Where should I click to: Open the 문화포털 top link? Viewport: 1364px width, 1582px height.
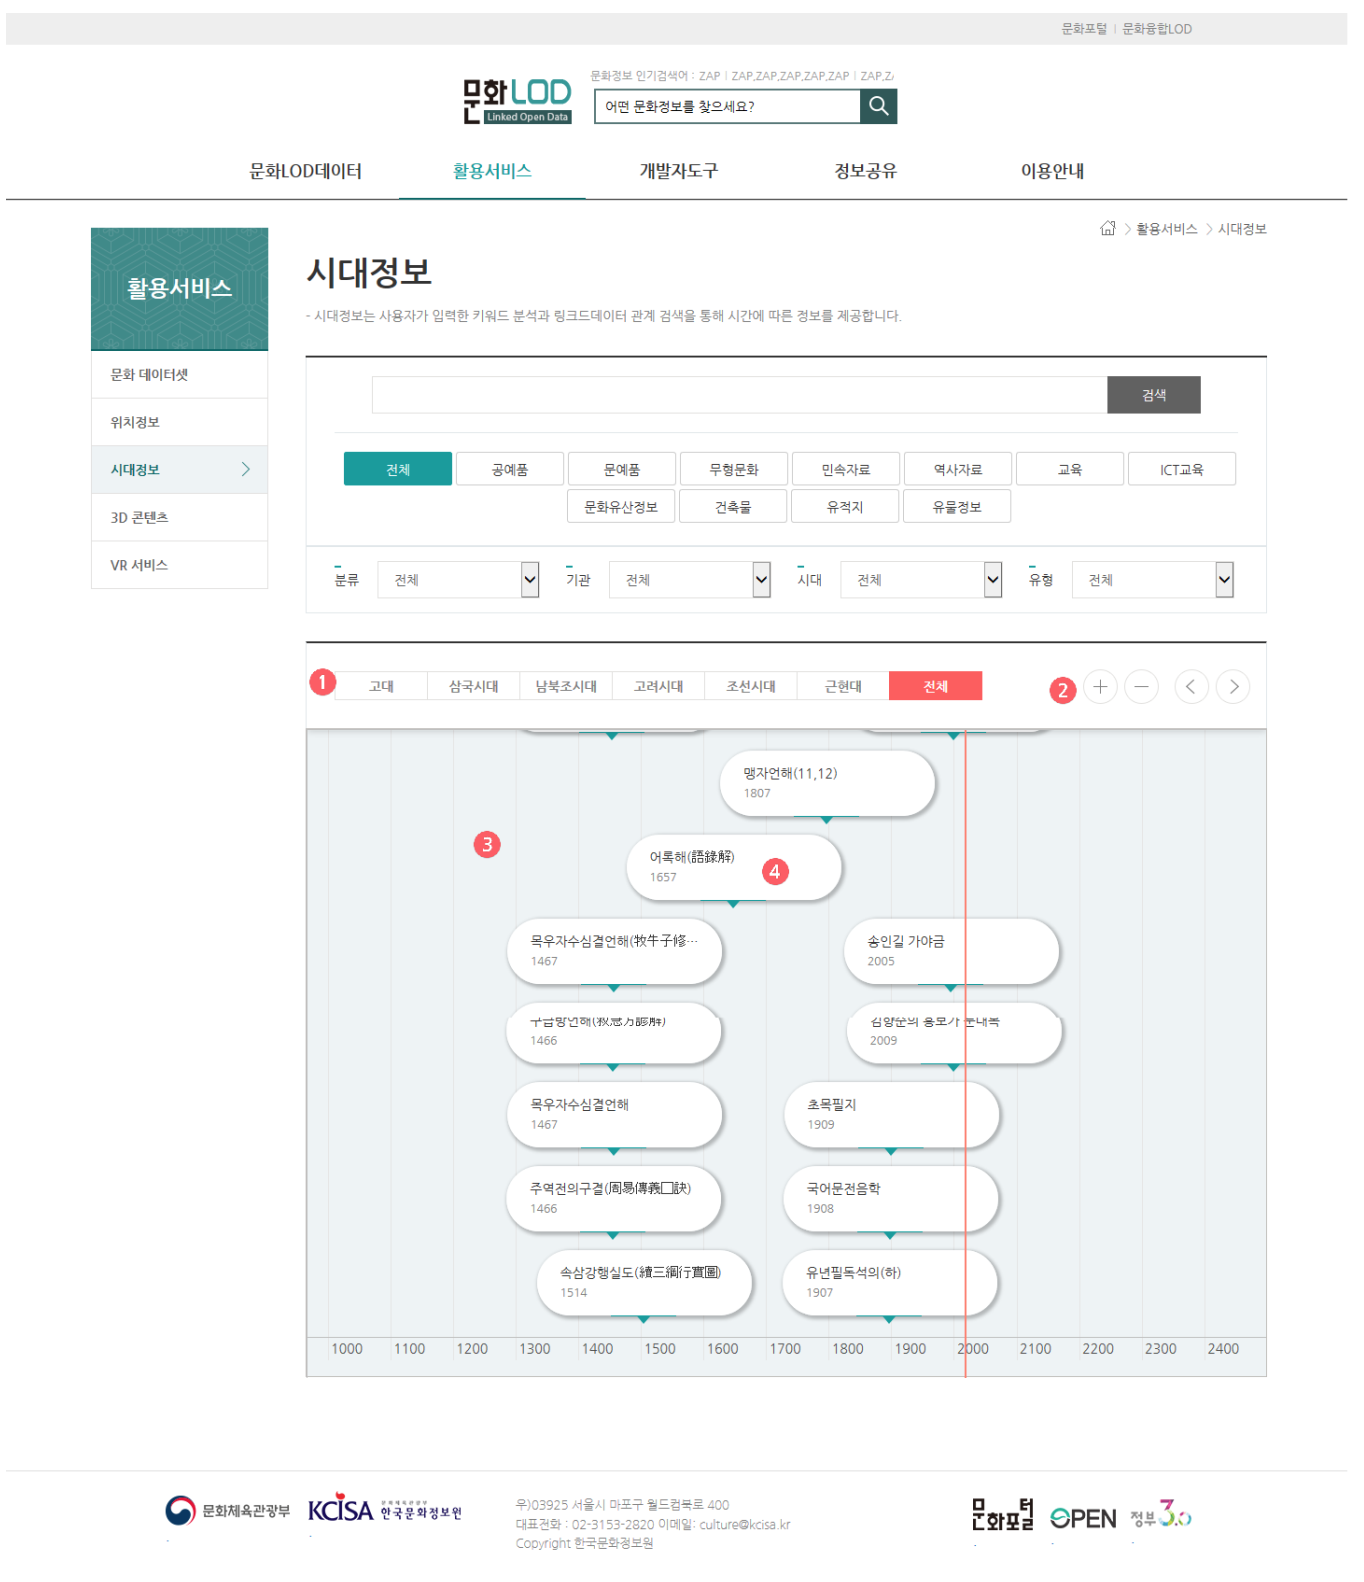click(1084, 29)
